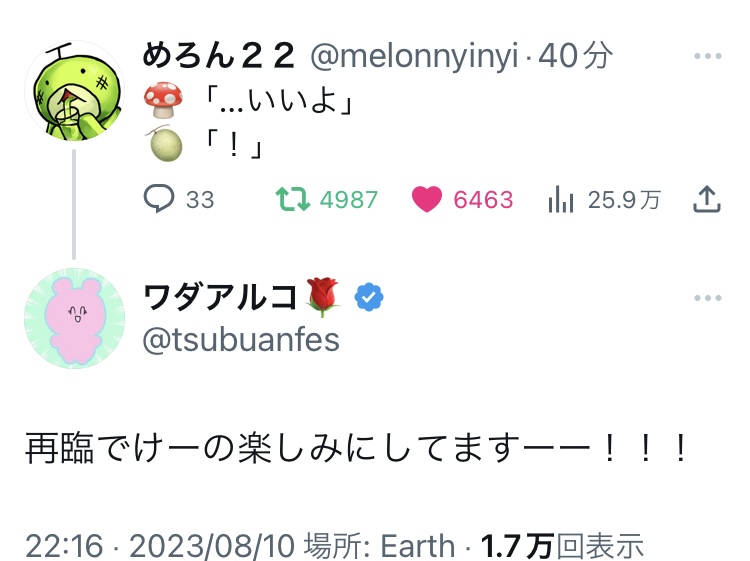Open the @tsubuanfes profile handle
750x561 pixels.
coord(241,340)
